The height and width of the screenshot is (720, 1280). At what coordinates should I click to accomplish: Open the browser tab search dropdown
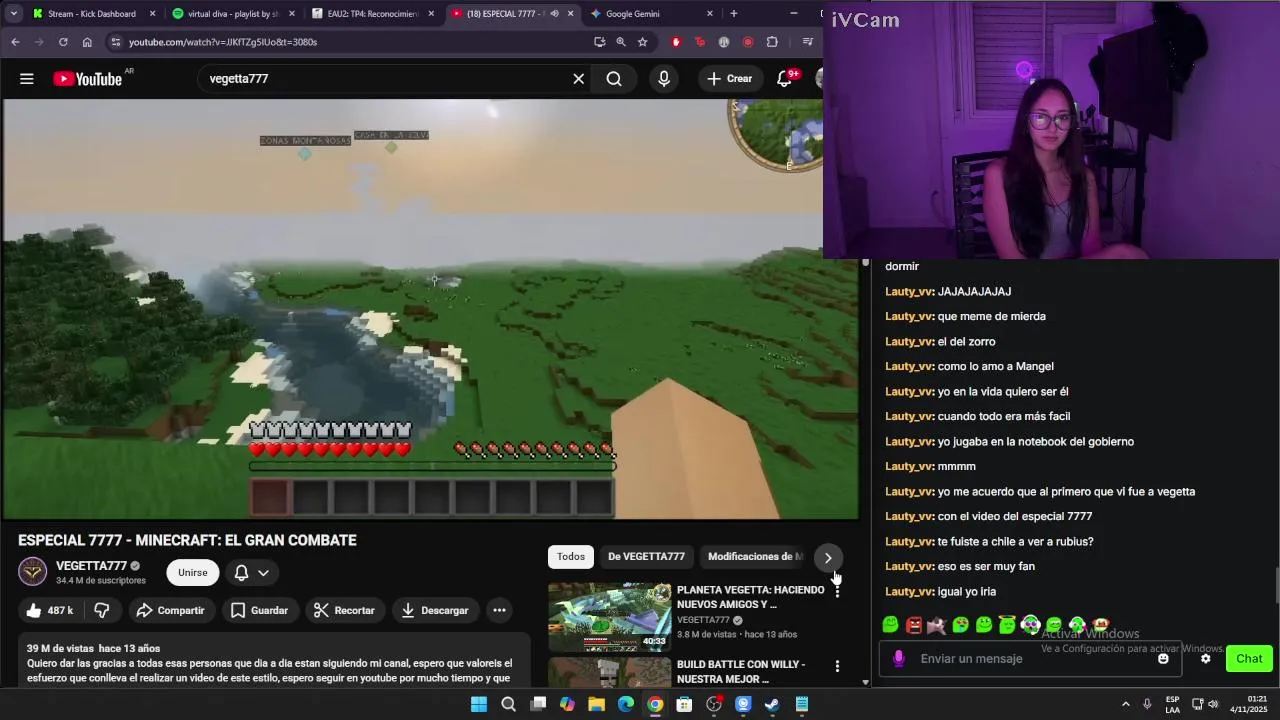click(14, 14)
